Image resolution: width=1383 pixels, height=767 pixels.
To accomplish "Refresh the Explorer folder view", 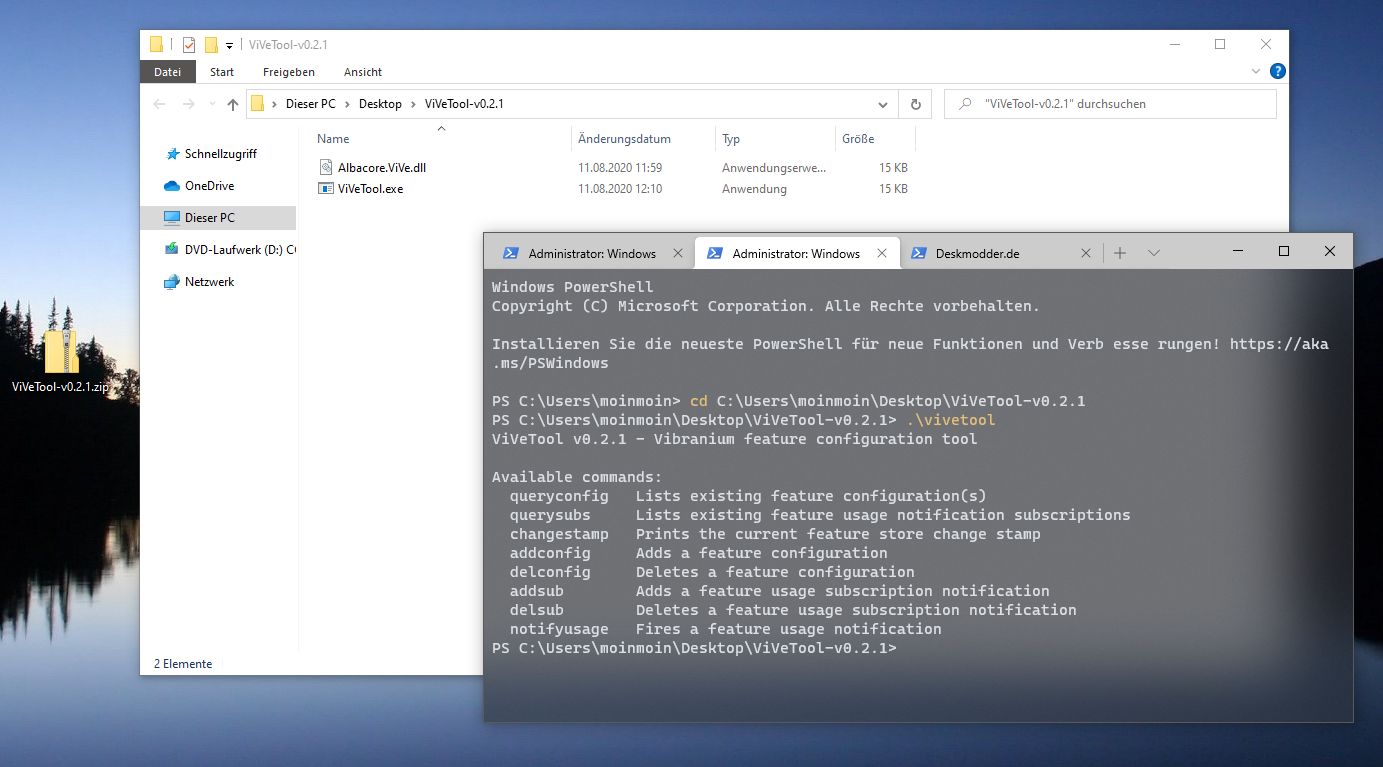I will tap(915, 104).
